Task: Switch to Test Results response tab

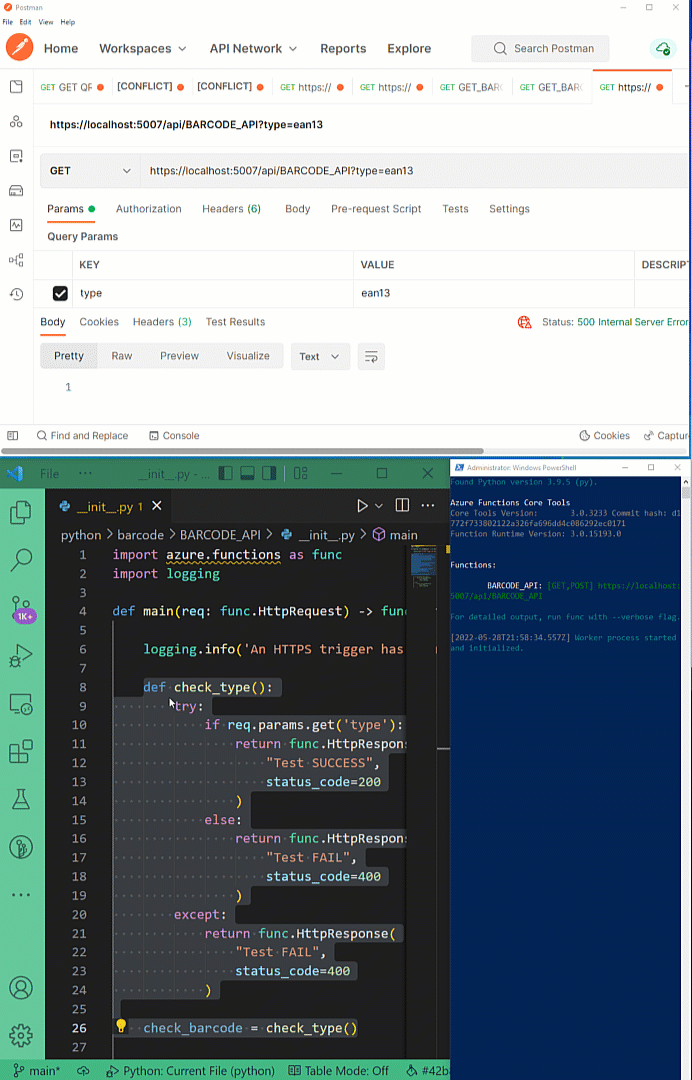Action: coord(235,322)
